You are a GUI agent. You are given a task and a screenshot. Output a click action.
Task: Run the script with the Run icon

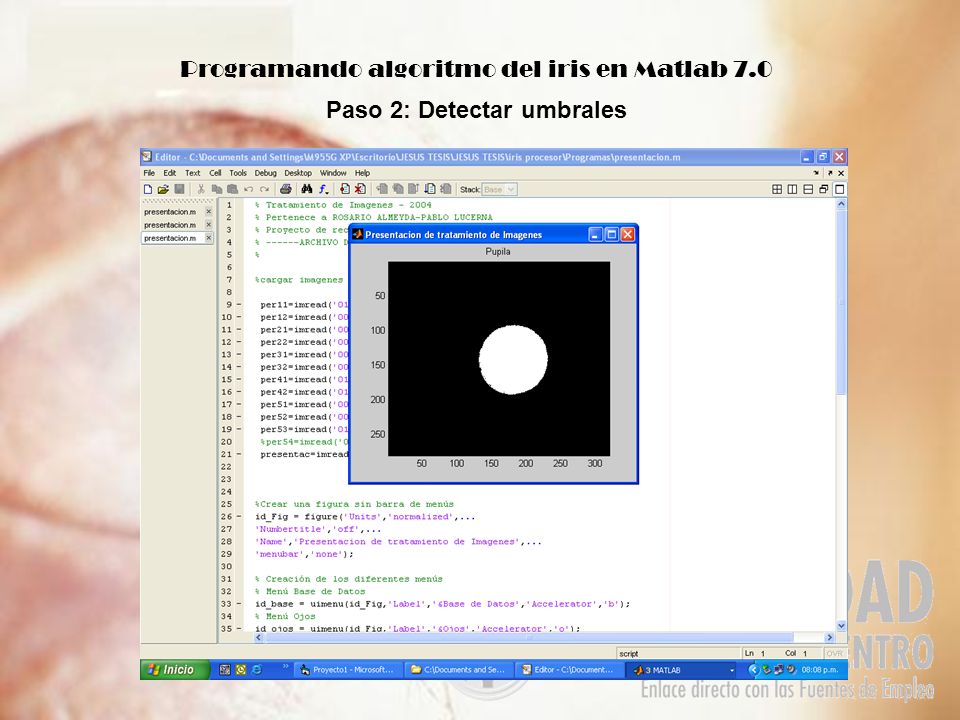(430, 189)
